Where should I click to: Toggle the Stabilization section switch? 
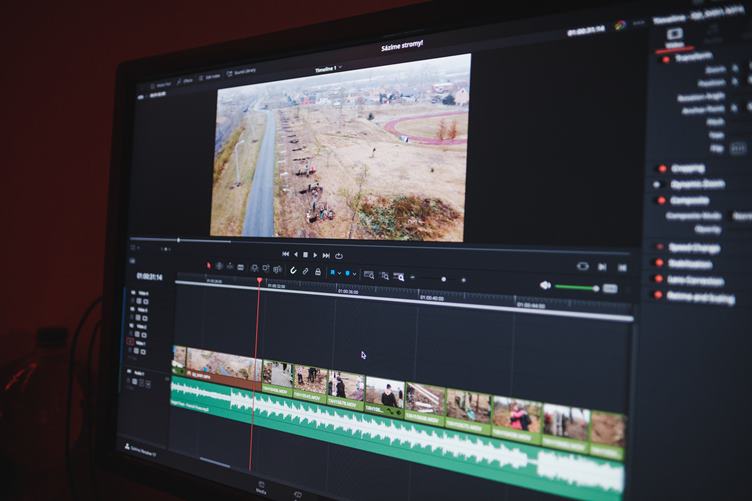tap(659, 263)
